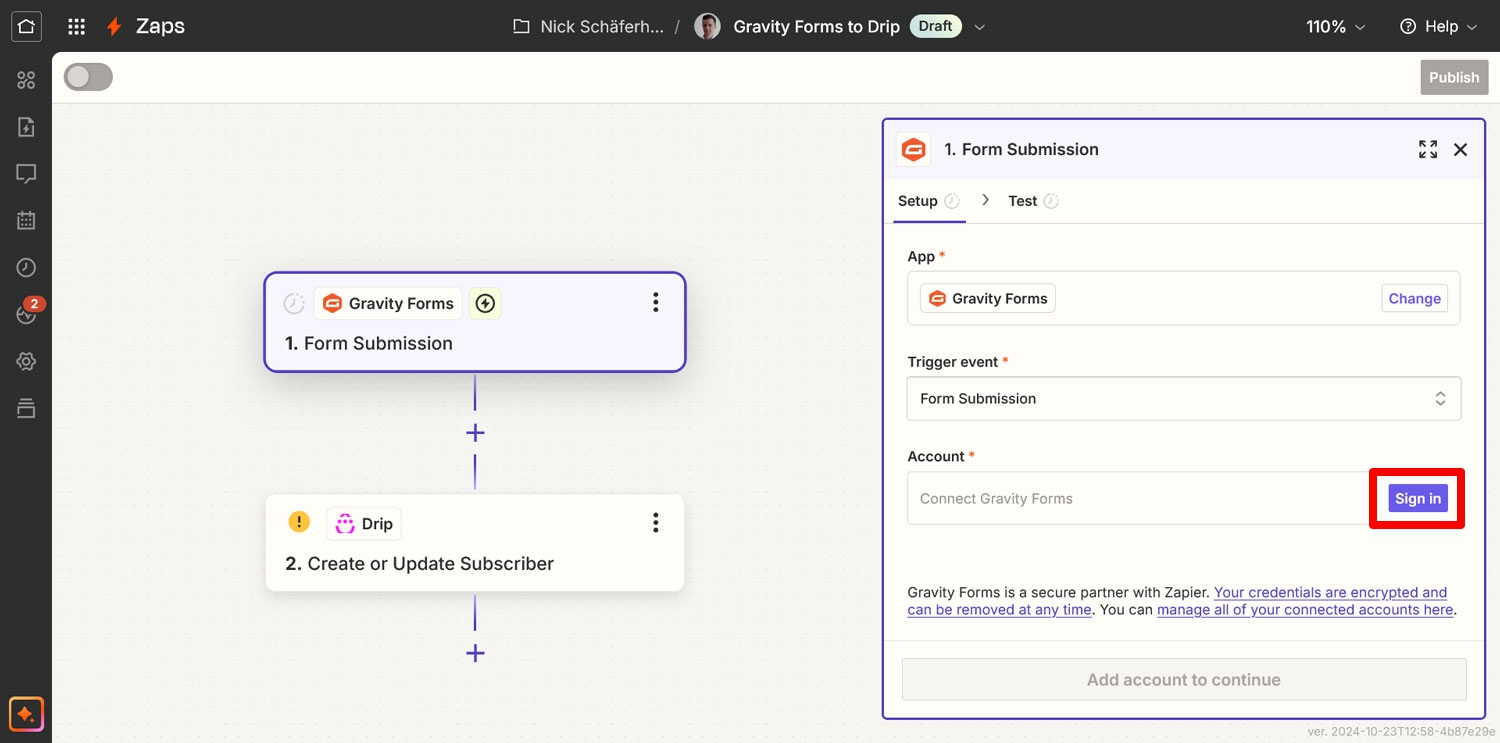The image size is (1500, 743).
Task: Click the Gravity Forms to Drip title
Action: tap(816, 27)
